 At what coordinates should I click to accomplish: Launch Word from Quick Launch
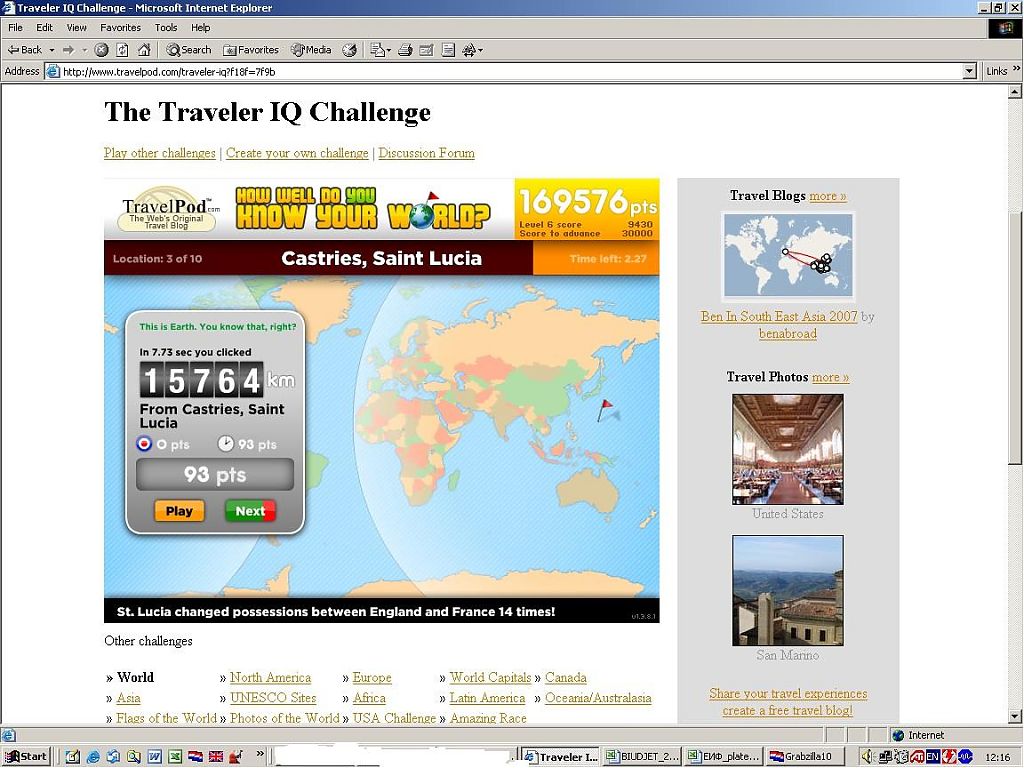(x=154, y=757)
